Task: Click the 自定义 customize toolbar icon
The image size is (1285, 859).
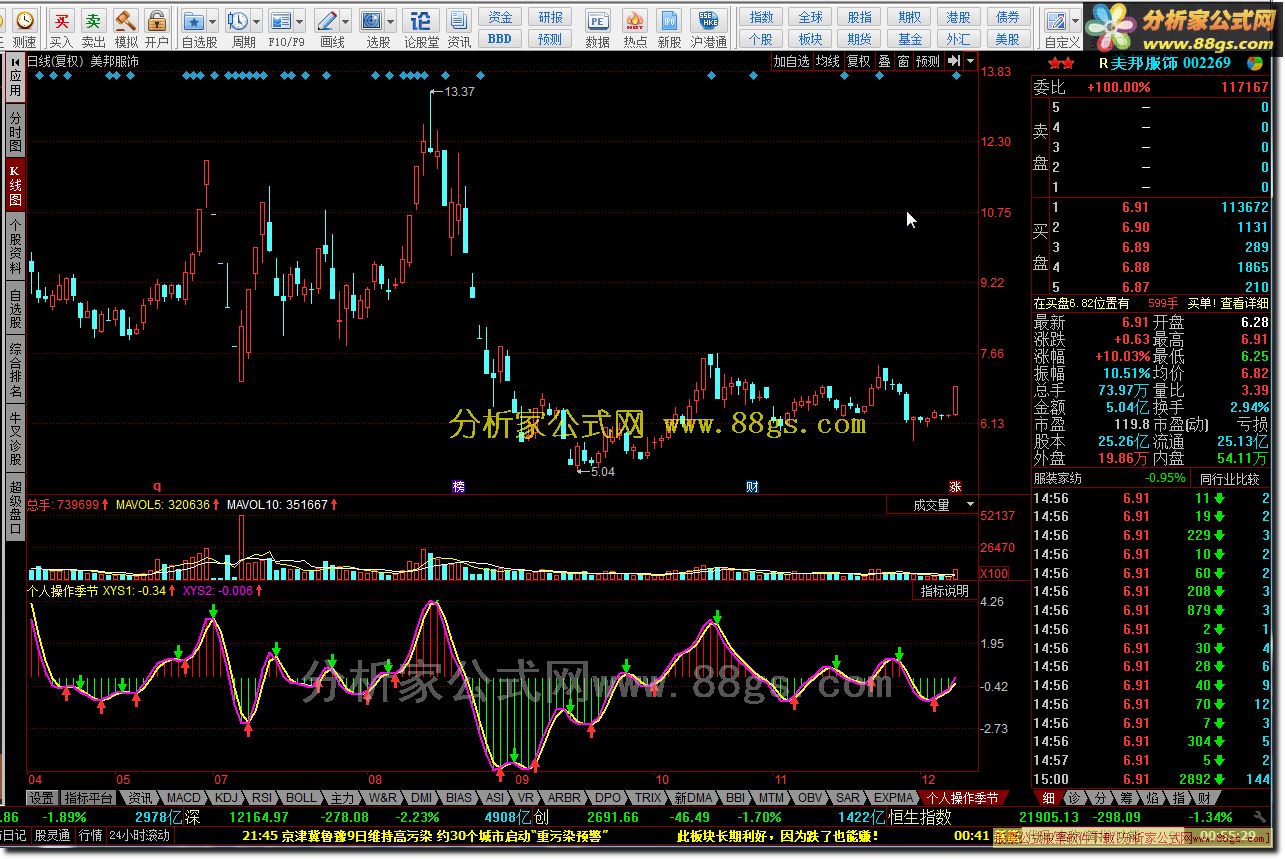Action: pyautogui.click(x=1056, y=20)
